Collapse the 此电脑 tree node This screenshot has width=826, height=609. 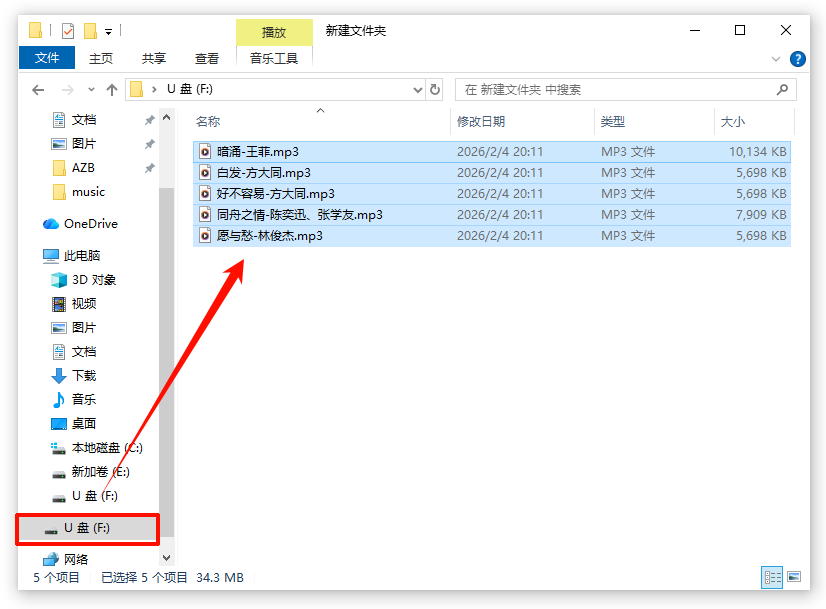pos(32,254)
